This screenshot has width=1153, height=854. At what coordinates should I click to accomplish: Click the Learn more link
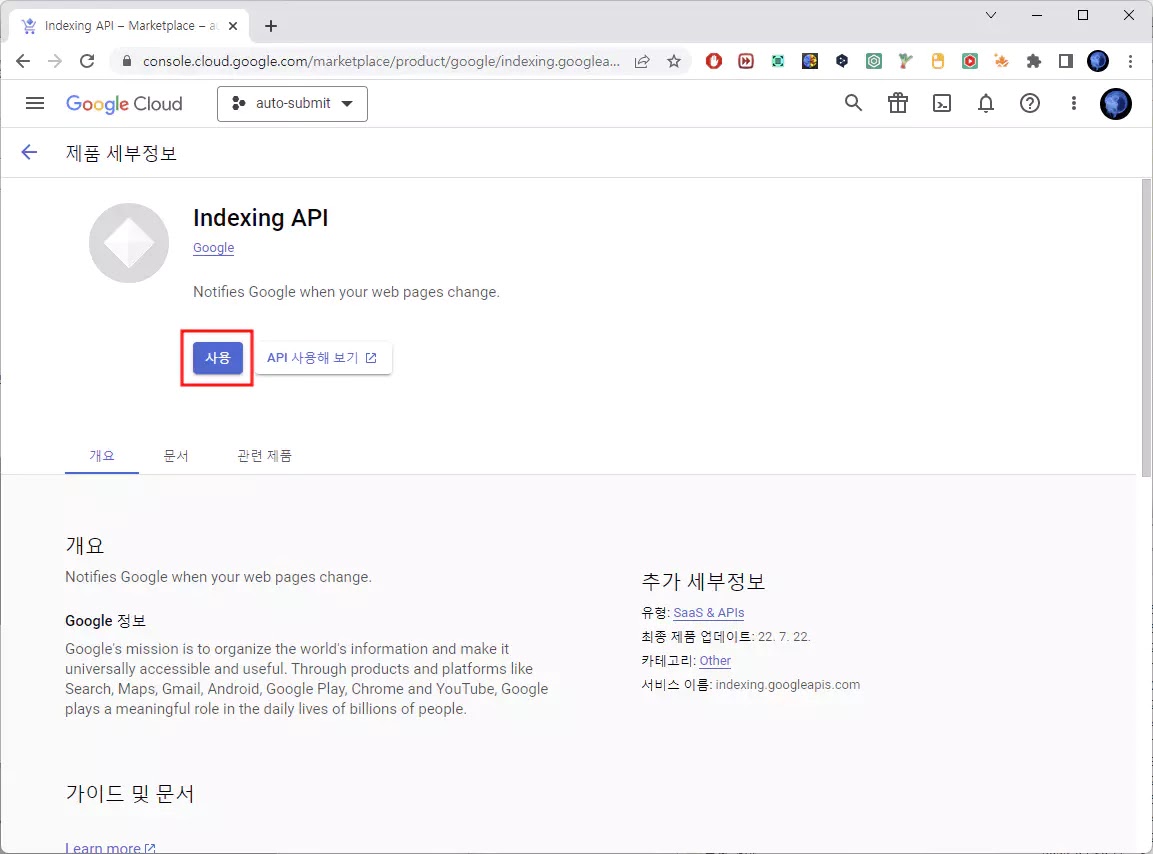(x=110, y=847)
